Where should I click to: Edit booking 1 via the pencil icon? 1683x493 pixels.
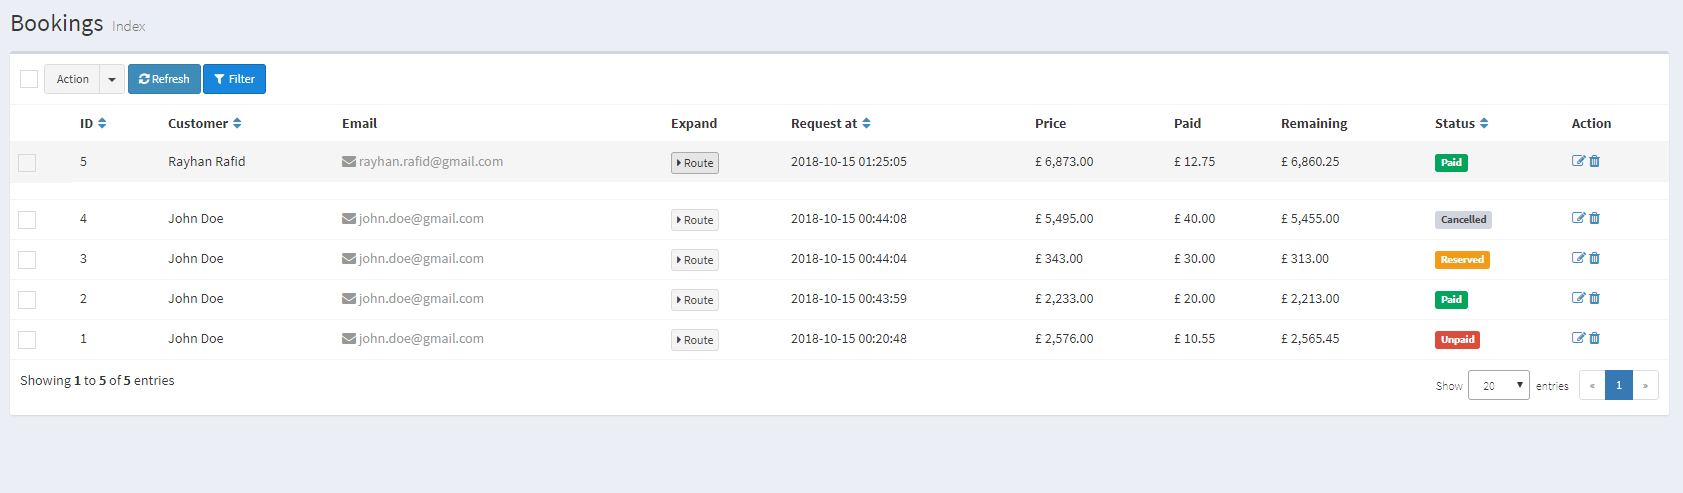(x=1578, y=338)
